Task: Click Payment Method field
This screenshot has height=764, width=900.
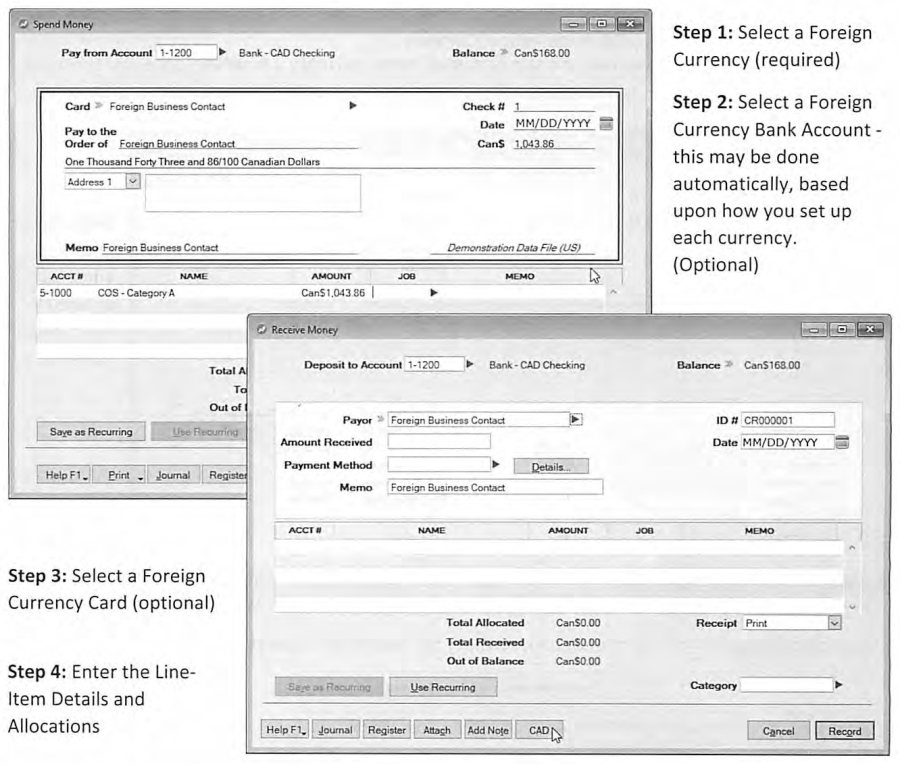Action: point(439,464)
